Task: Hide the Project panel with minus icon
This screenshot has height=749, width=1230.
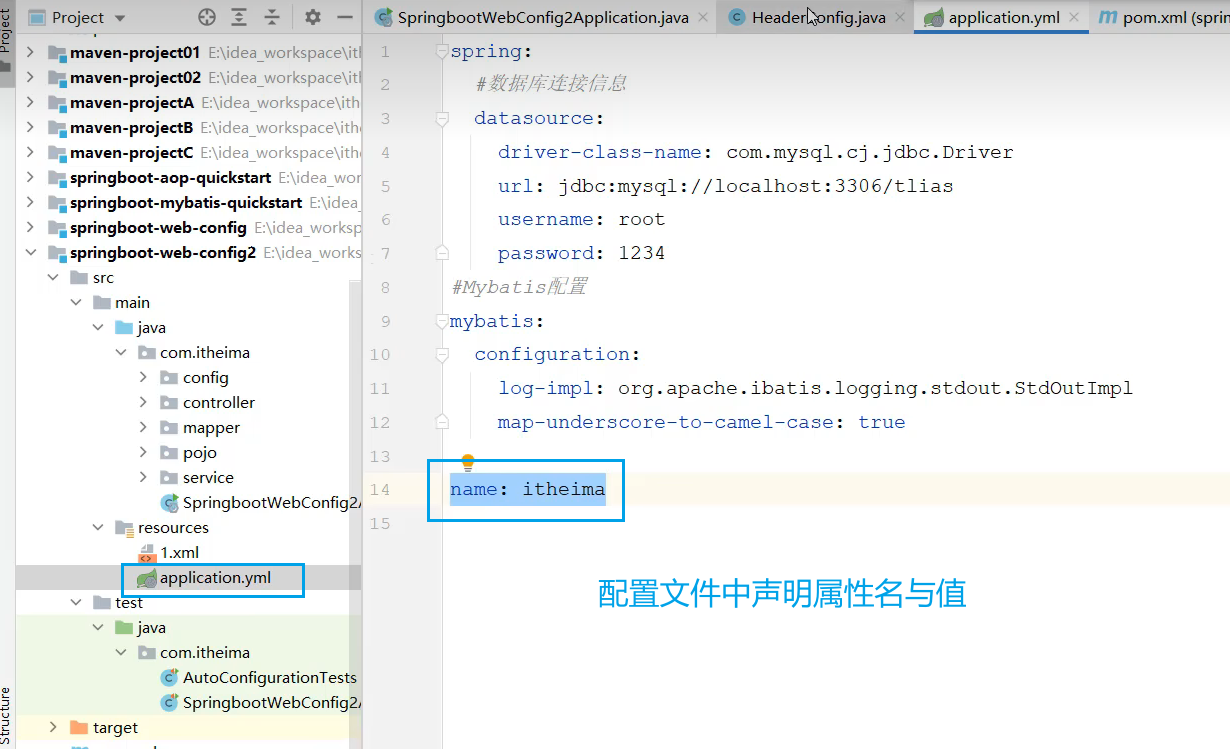Action: click(345, 17)
